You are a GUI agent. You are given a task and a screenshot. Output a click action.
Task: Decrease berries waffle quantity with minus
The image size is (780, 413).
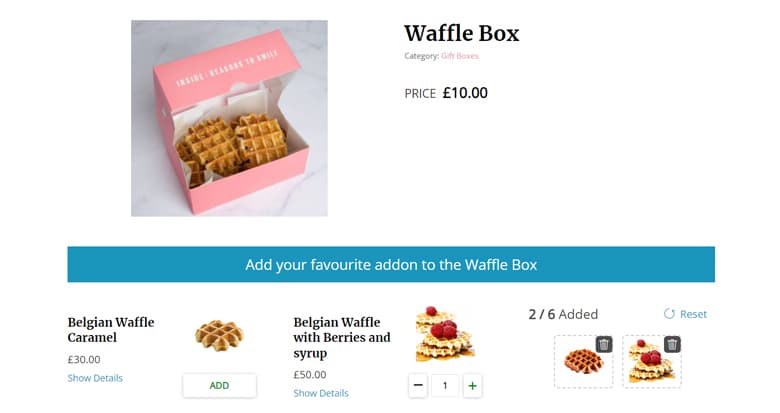pyautogui.click(x=418, y=385)
